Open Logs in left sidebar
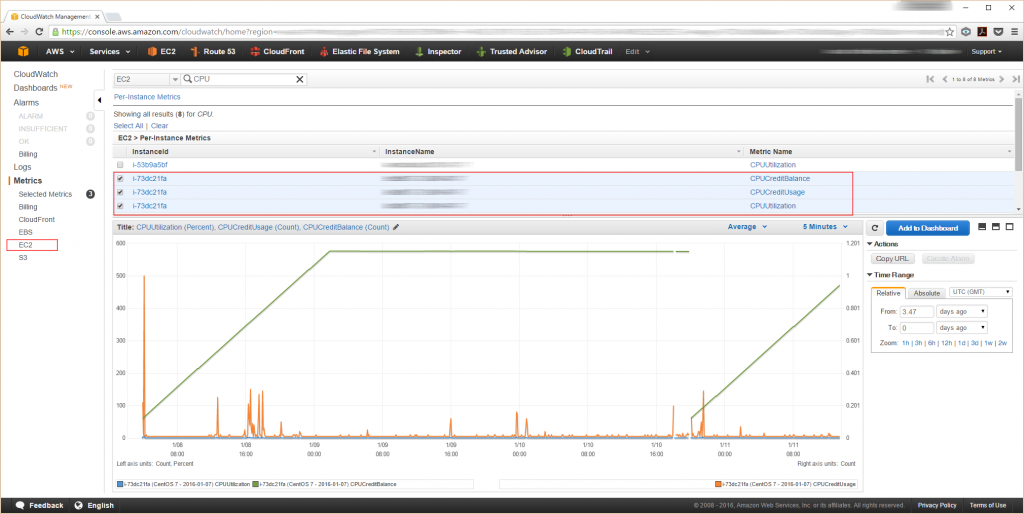The height and width of the screenshot is (514, 1024). 22,167
